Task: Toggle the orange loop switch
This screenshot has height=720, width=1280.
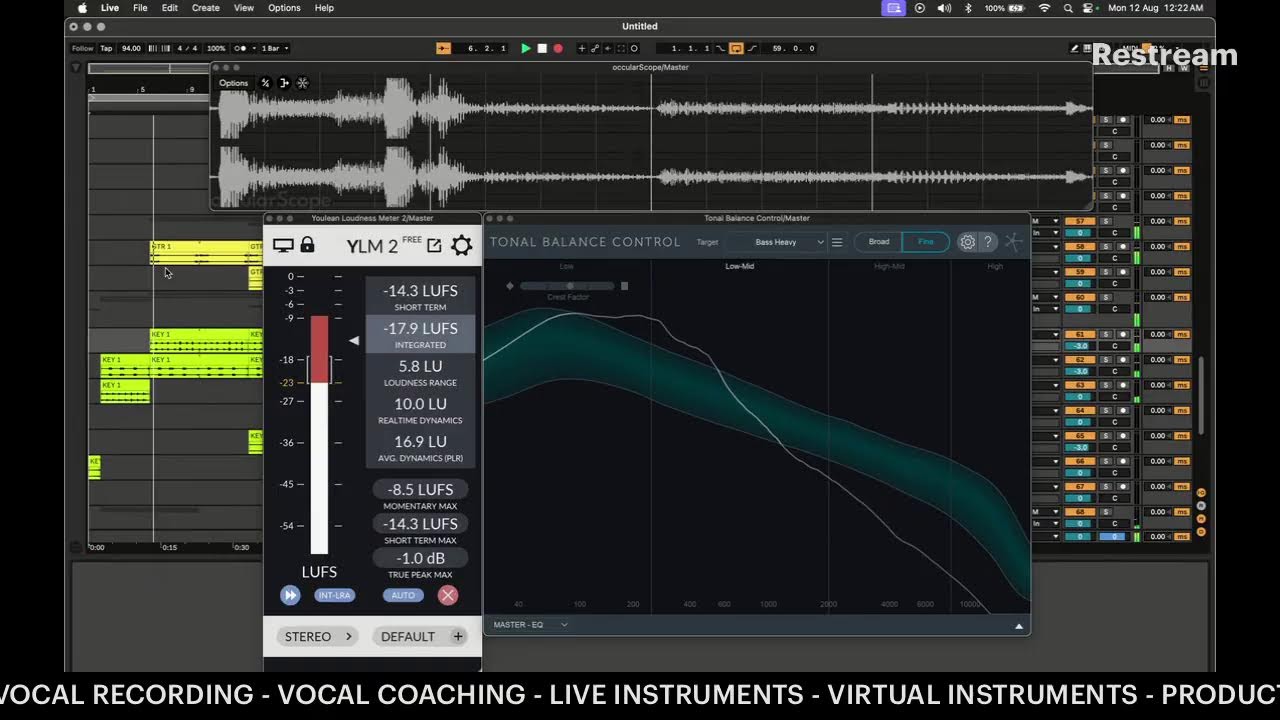Action: (736, 48)
